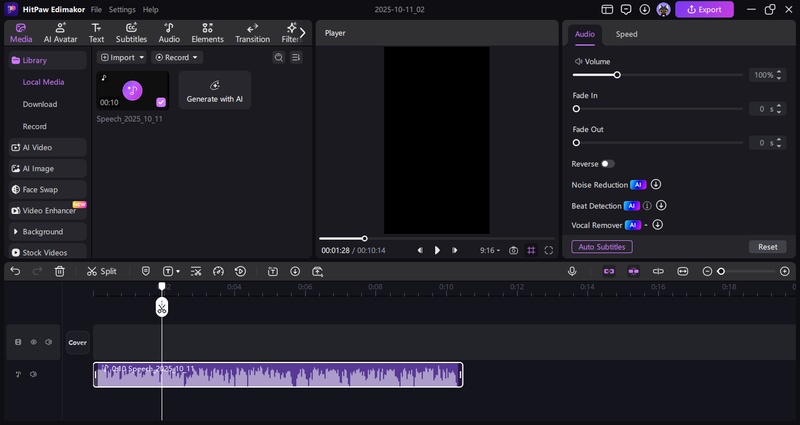800x425 pixels.
Task: Download the Noise Reduction AI feature
Action: coord(656,185)
